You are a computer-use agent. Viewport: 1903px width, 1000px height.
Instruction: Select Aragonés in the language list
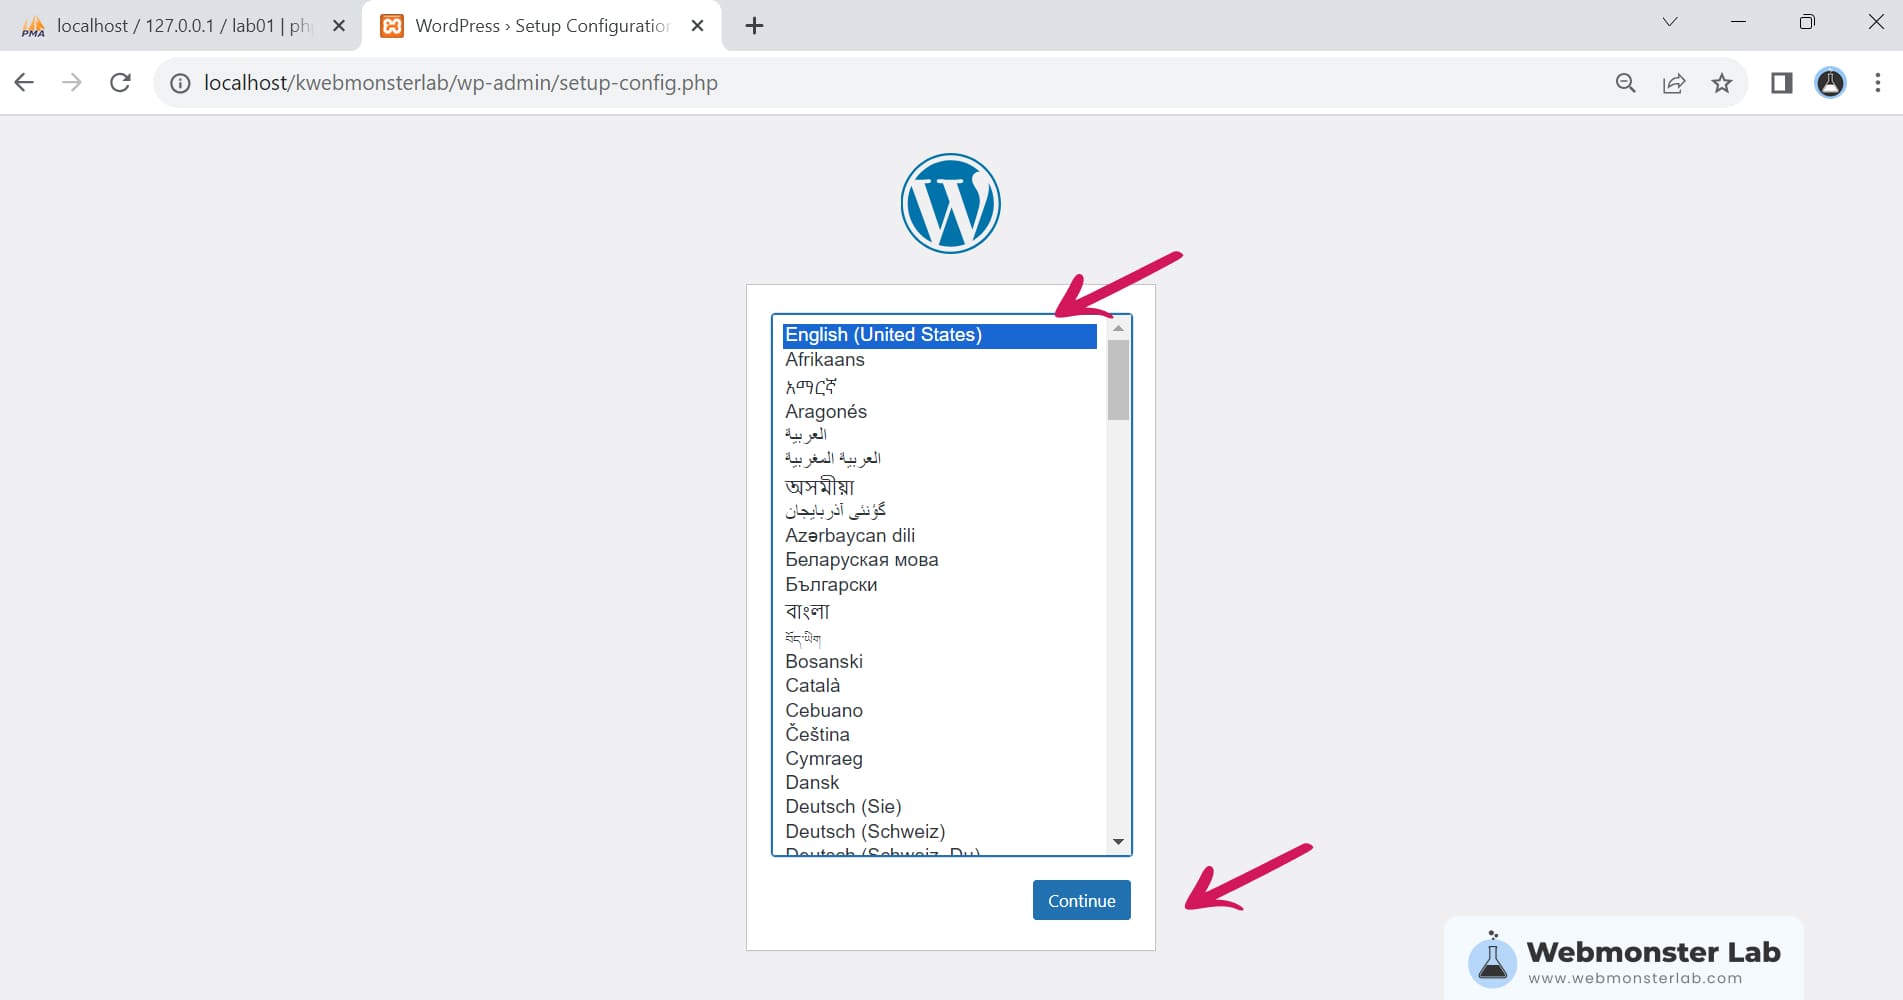939,412
